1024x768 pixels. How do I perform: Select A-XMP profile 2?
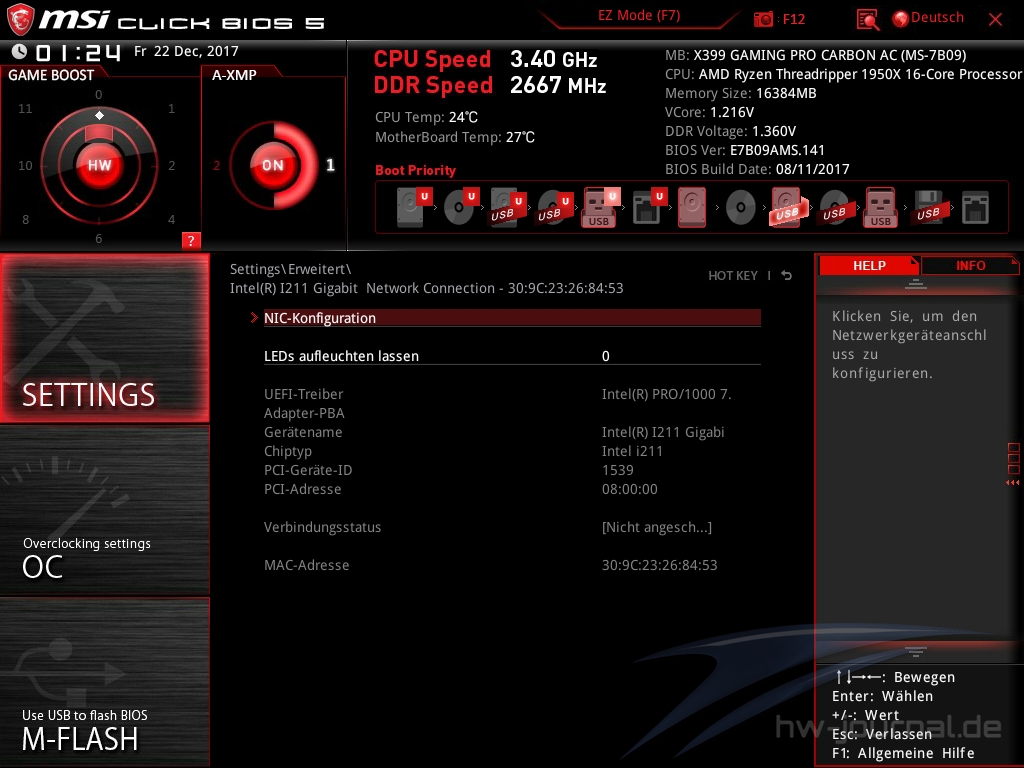(216, 166)
